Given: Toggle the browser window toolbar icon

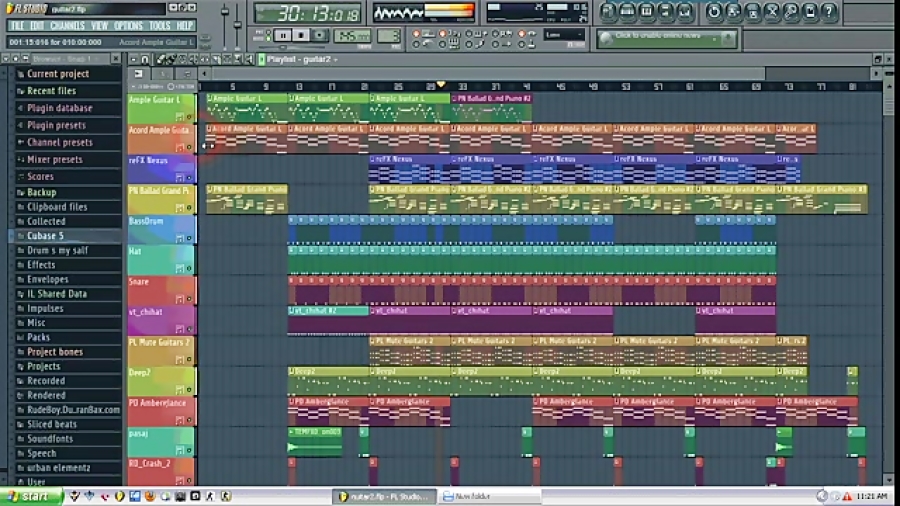Looking at the screenshot, I should 666,11.
